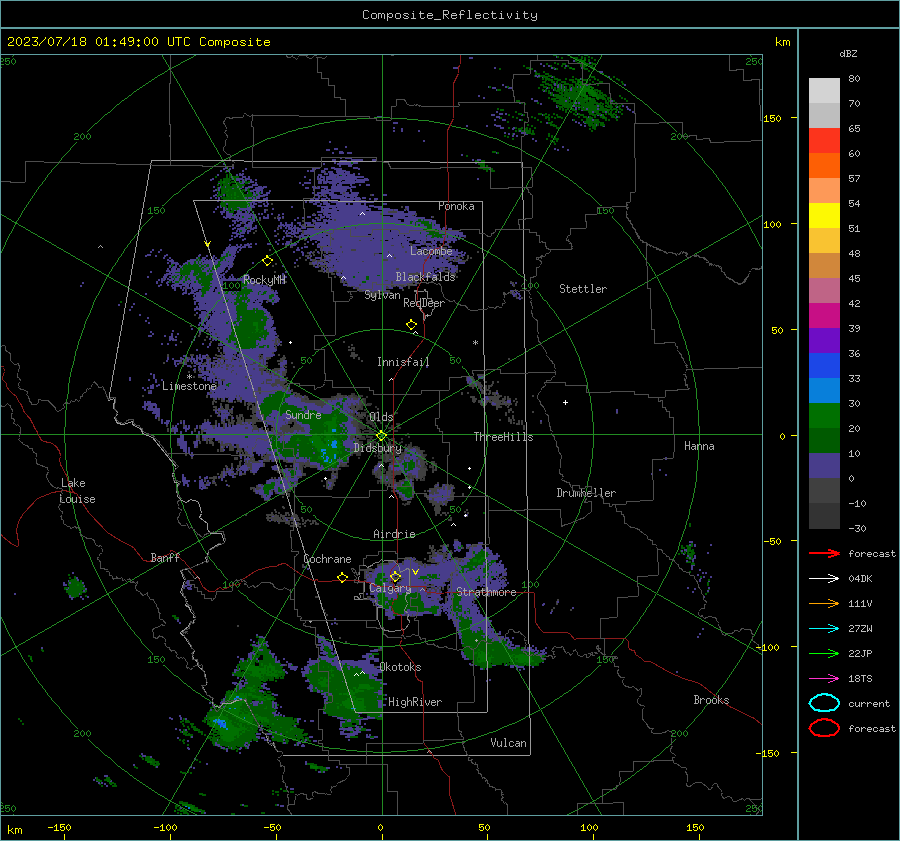Click the Composite_Reflectivity title
Image resolution: width=900 pixels, height=841 pixels.
(x=449, y=15)
